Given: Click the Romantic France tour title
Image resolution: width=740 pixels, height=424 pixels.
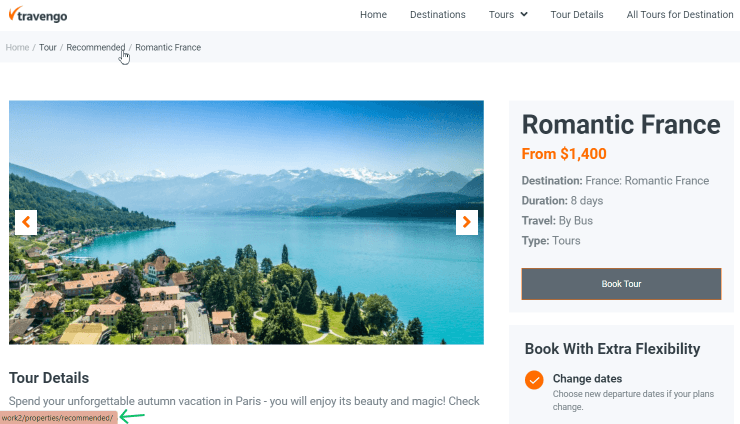Looking at the screenshot, I should pyautogui.click(x=621, y=125).
